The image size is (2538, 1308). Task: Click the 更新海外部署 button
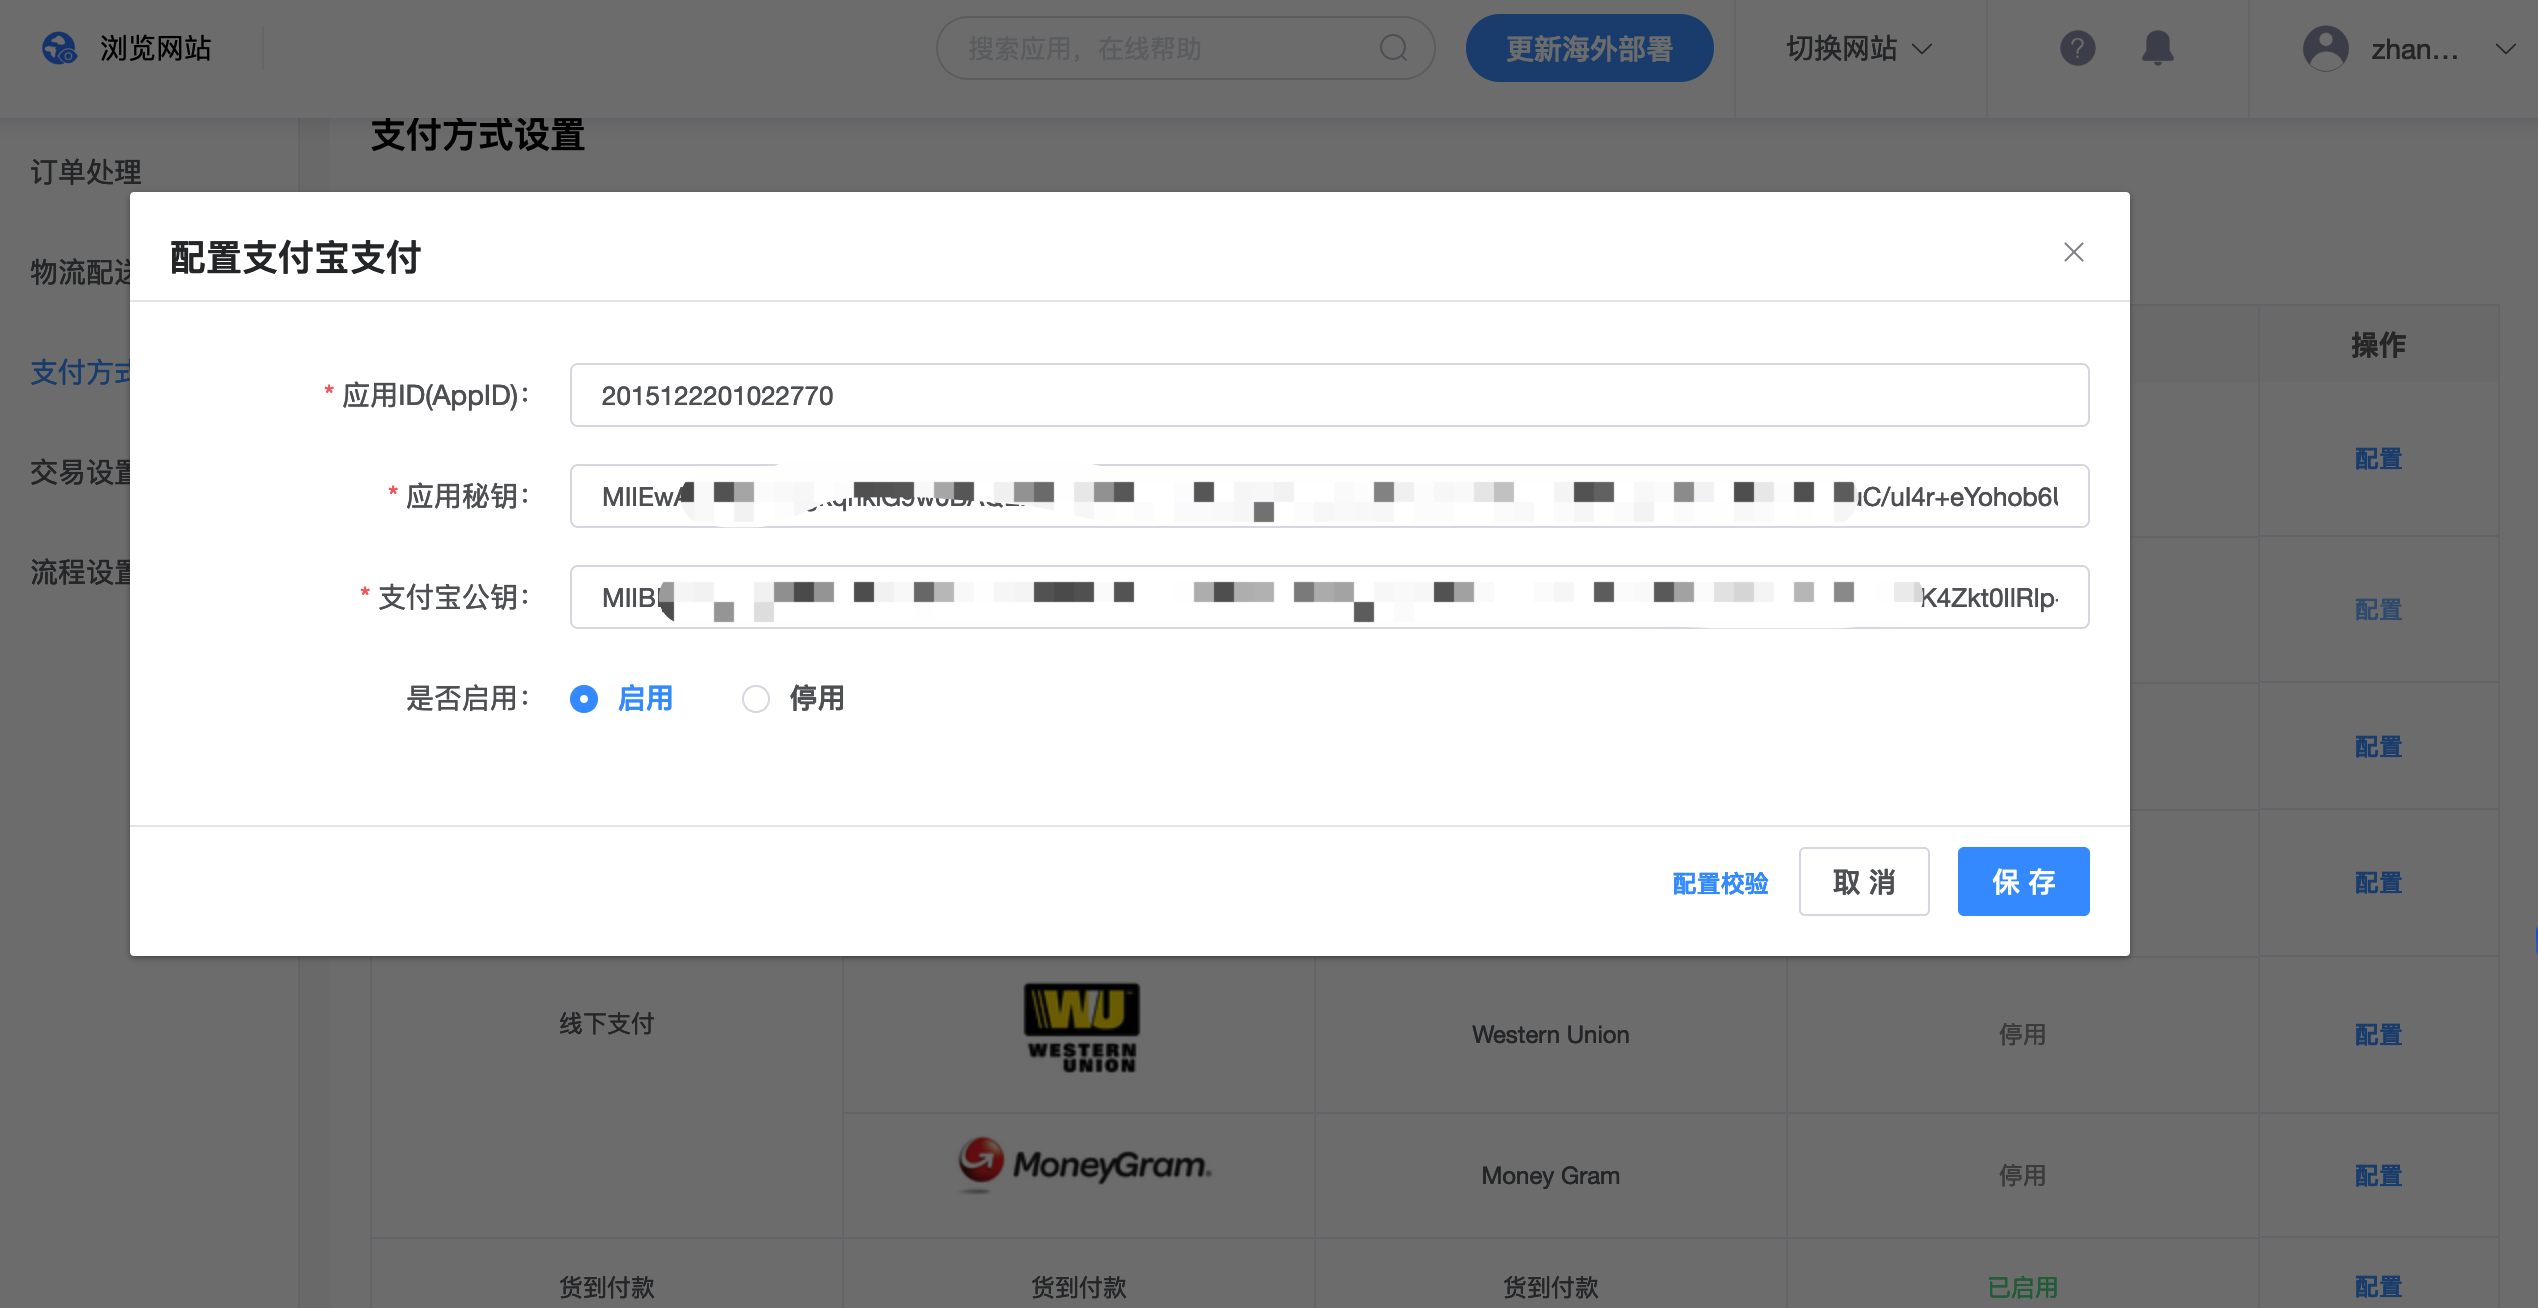[1589, 48]
